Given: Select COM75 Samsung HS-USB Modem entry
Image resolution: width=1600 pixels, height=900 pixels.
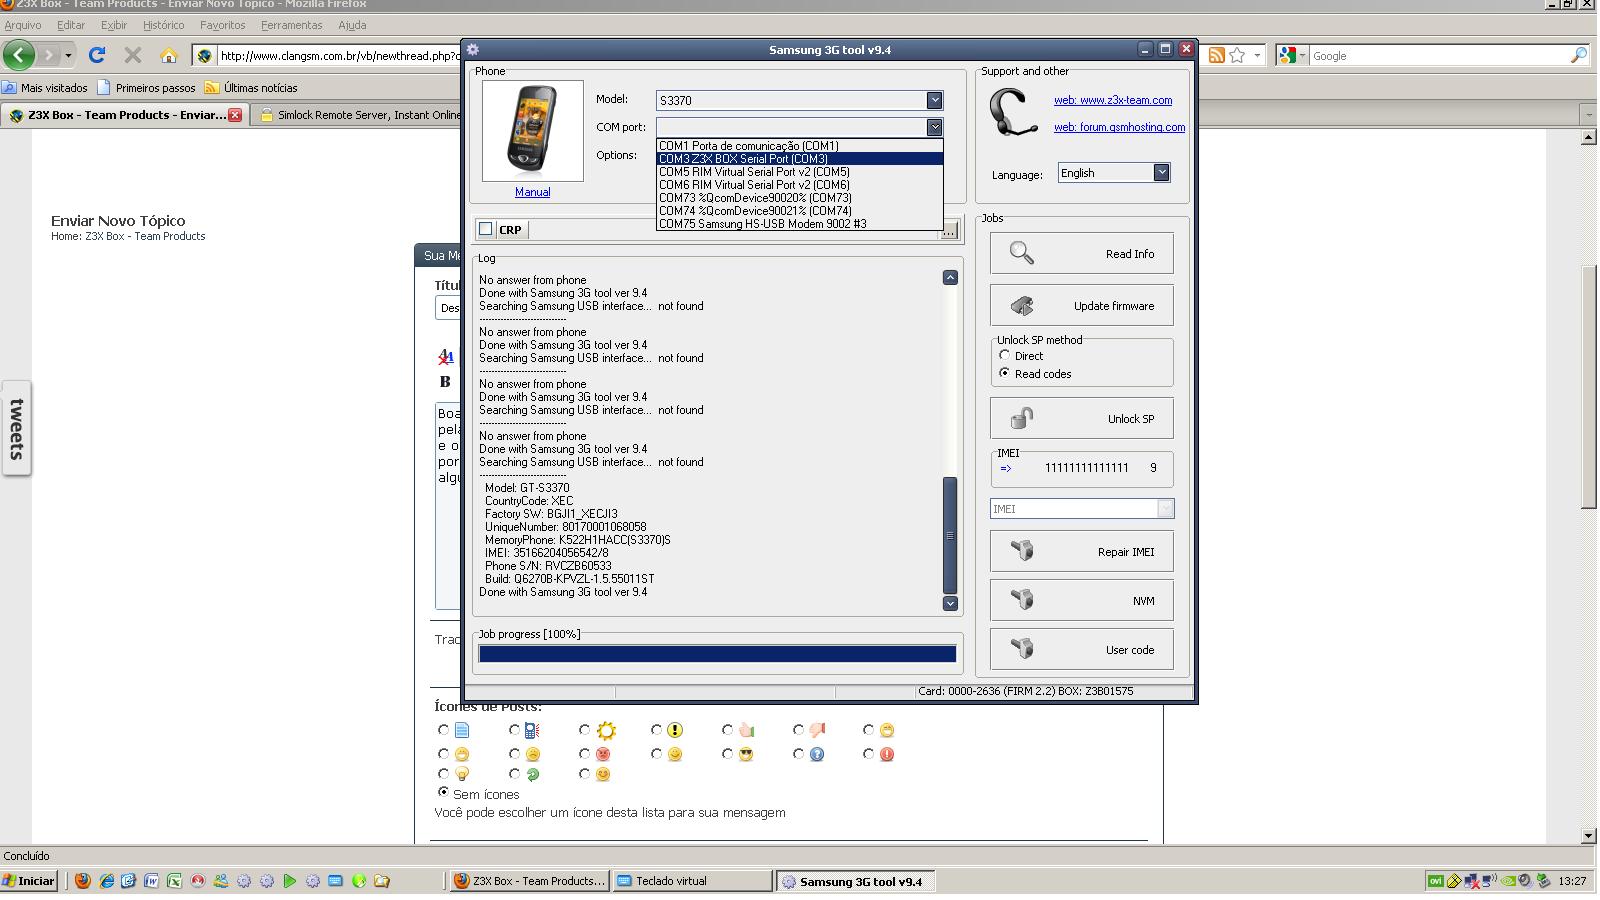Looking at the screenshot, I should tap(799, 223).
